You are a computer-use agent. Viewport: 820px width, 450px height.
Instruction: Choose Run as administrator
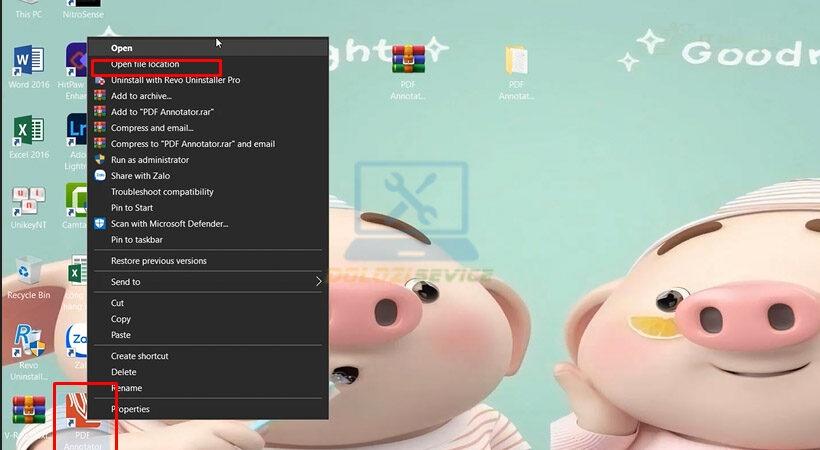[149, 160]
